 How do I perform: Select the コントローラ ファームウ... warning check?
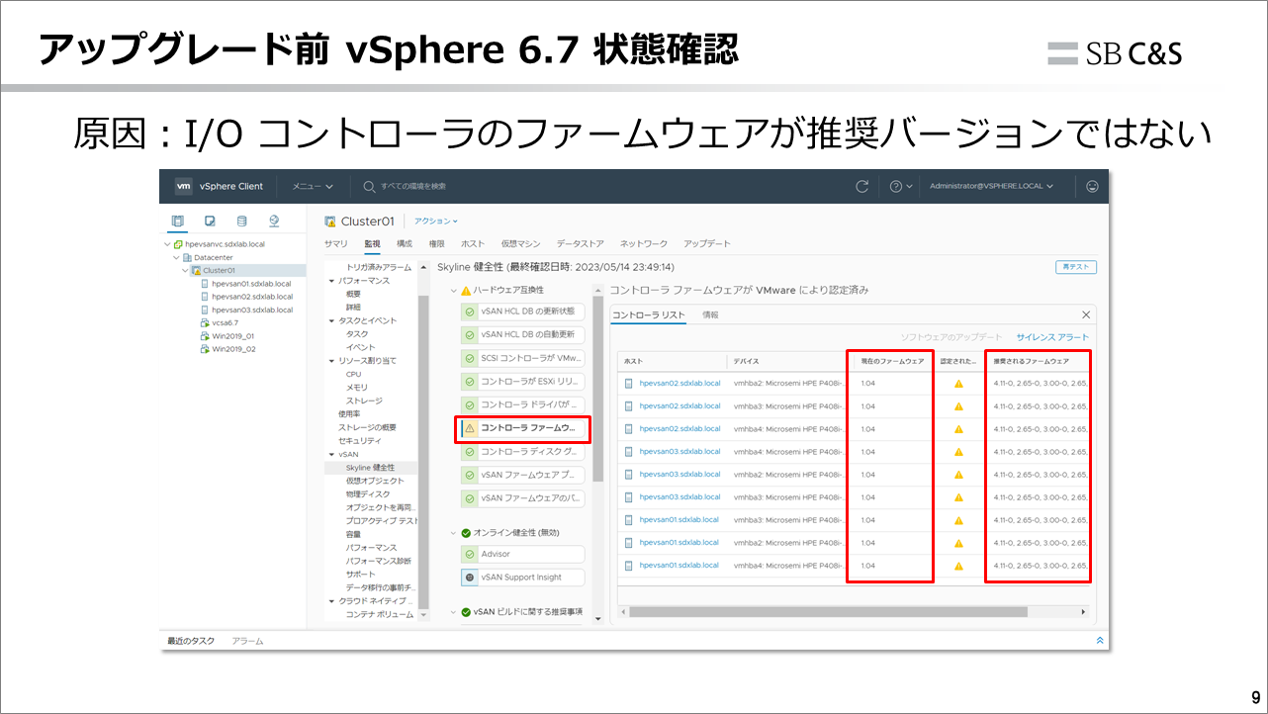click(x=523, y=428)
